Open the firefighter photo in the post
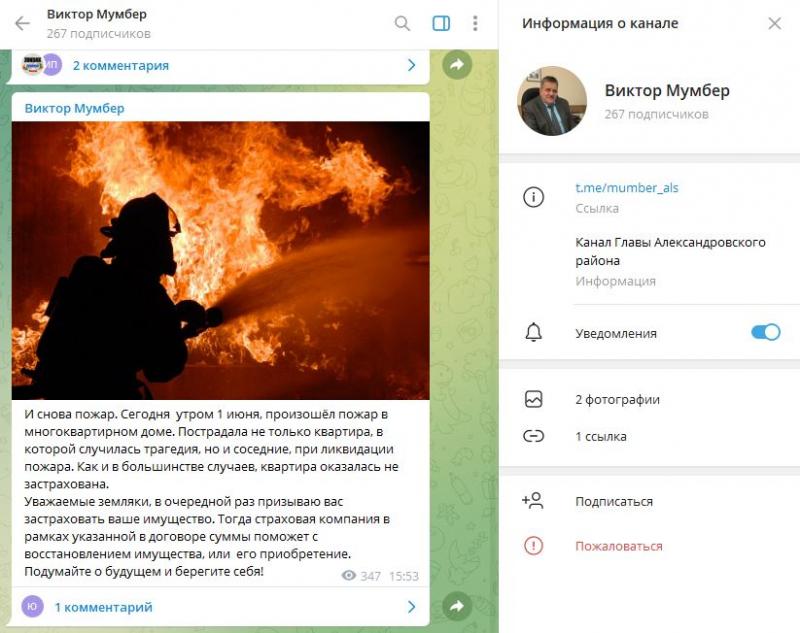Image resolution: width=800 pixels, height=633 pixels. point(220,260)
